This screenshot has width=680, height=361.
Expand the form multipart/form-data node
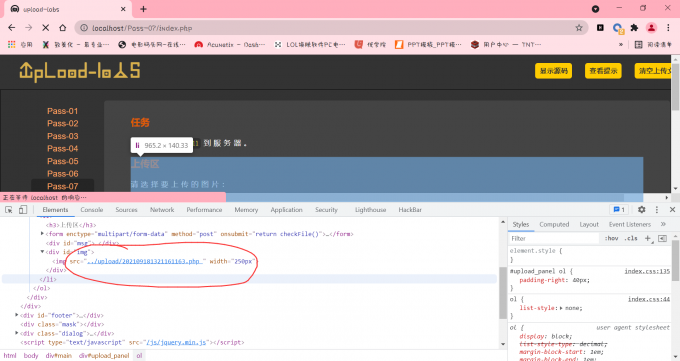point(42,233)
